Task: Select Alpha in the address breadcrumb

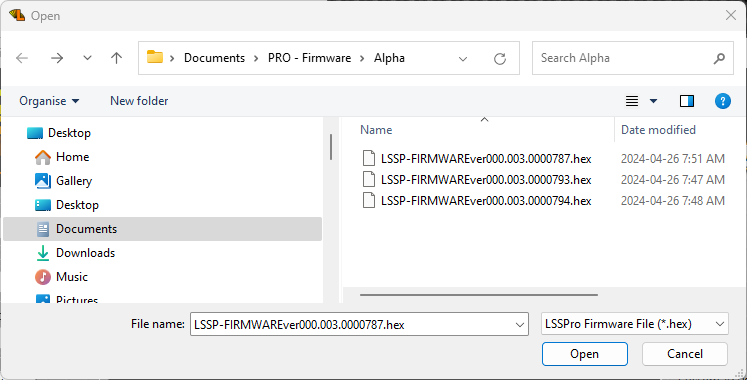Action: point(389,58)
